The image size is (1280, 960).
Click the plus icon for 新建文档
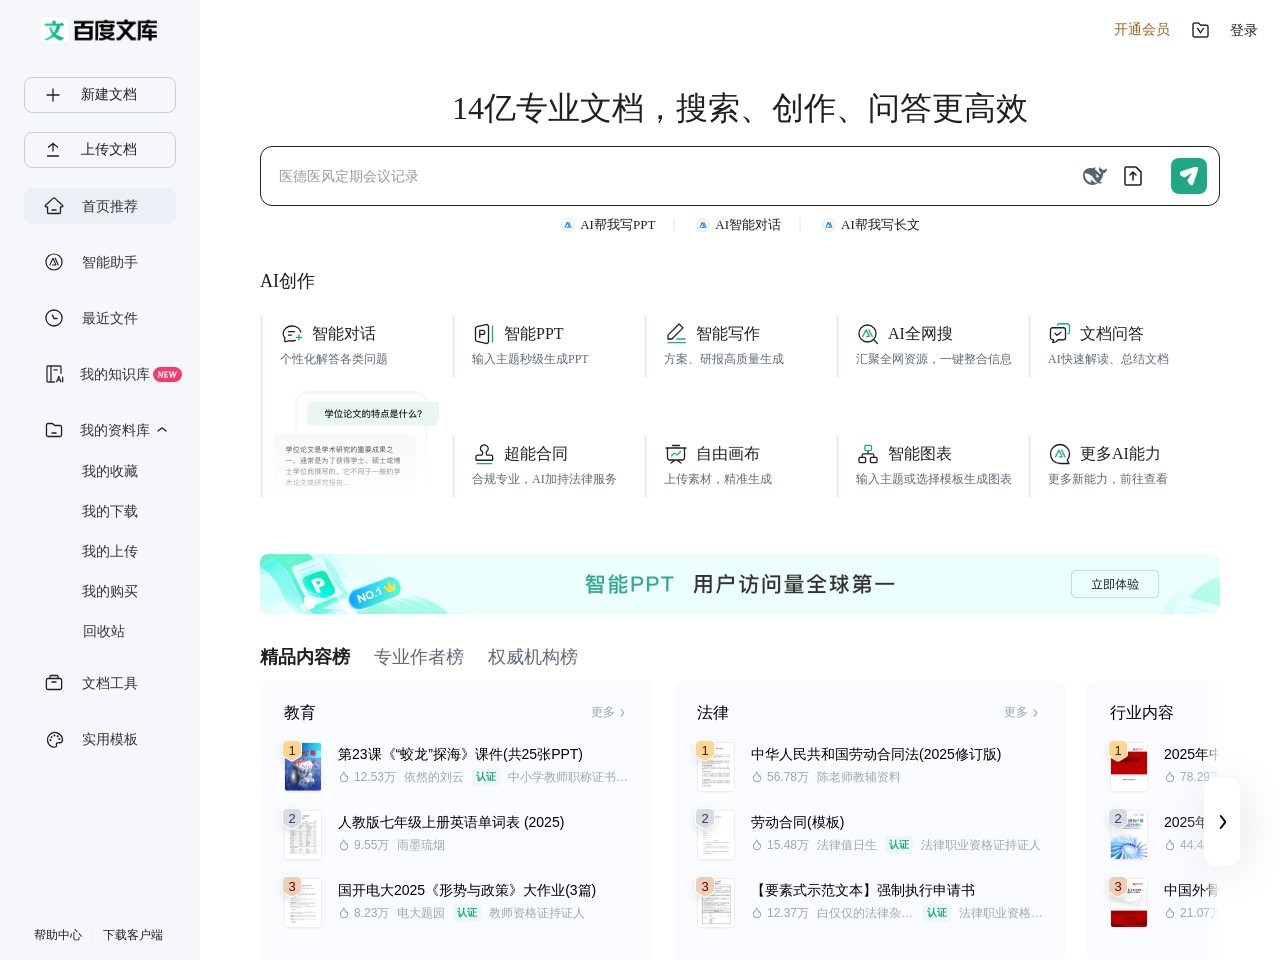click(x=53, y=95)
